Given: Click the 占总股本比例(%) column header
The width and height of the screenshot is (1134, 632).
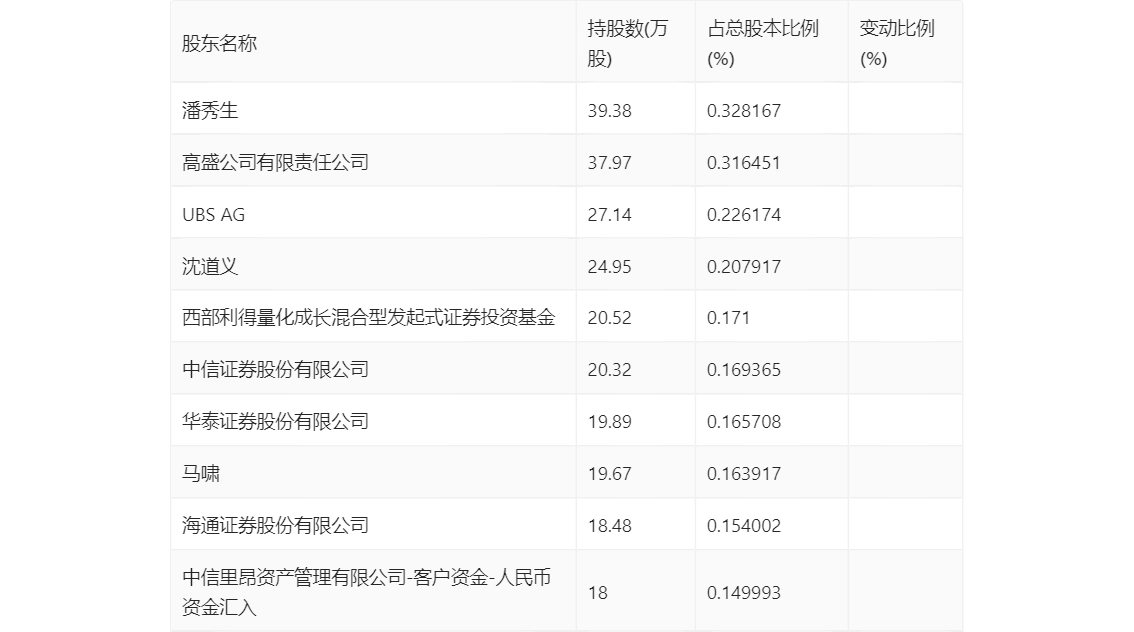Looking at the screenshot, I should pyautogui.click(x=763, y=43).
